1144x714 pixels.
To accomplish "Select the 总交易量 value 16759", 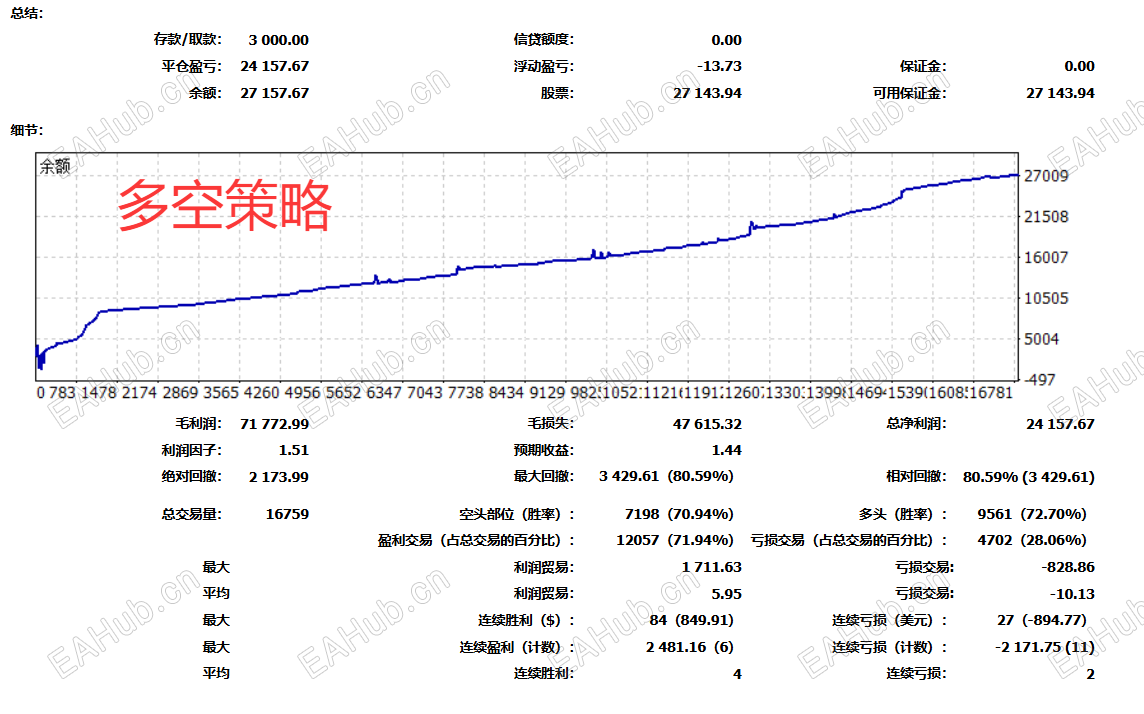I will click(287, 514).
